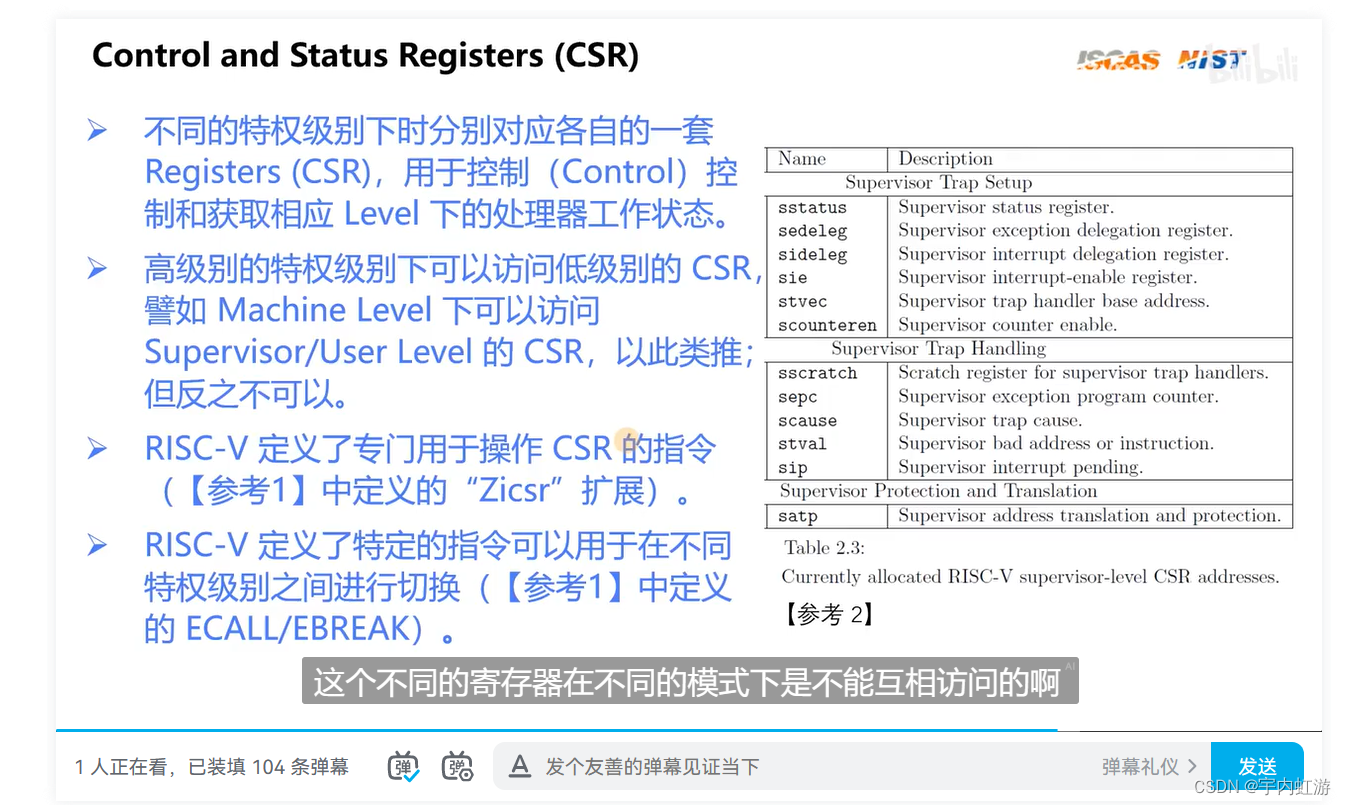Screen dimensions: 1346x805
Task: Click the bullet mentioning Zicsr extension
Action: 430,470
